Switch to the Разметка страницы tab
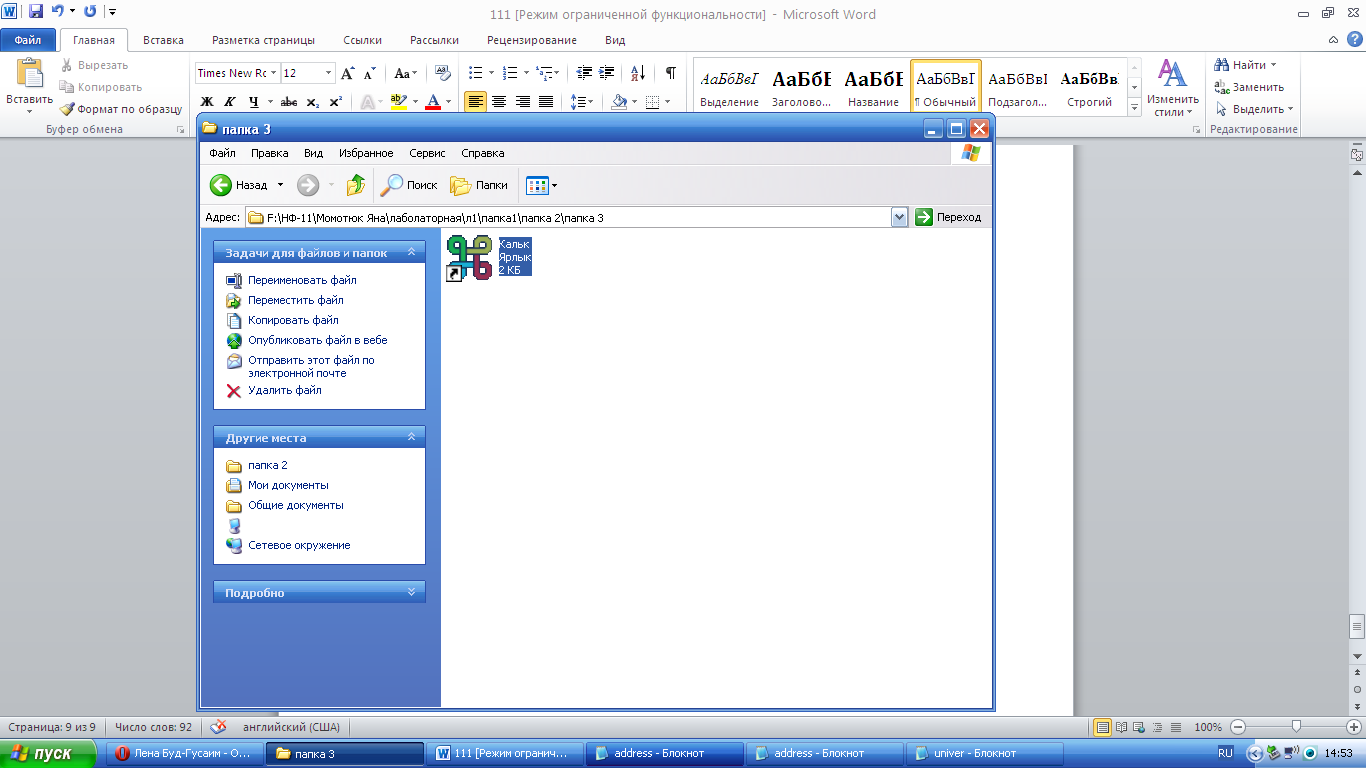Viewport: 1366px width, 768px height. coord(263,40)
